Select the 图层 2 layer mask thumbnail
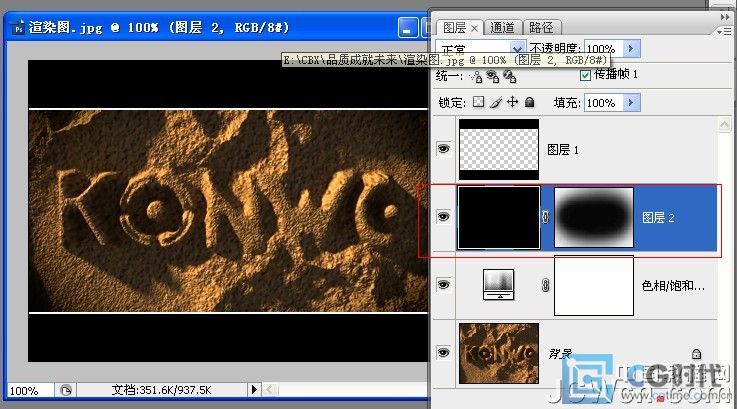 point(594,217)
